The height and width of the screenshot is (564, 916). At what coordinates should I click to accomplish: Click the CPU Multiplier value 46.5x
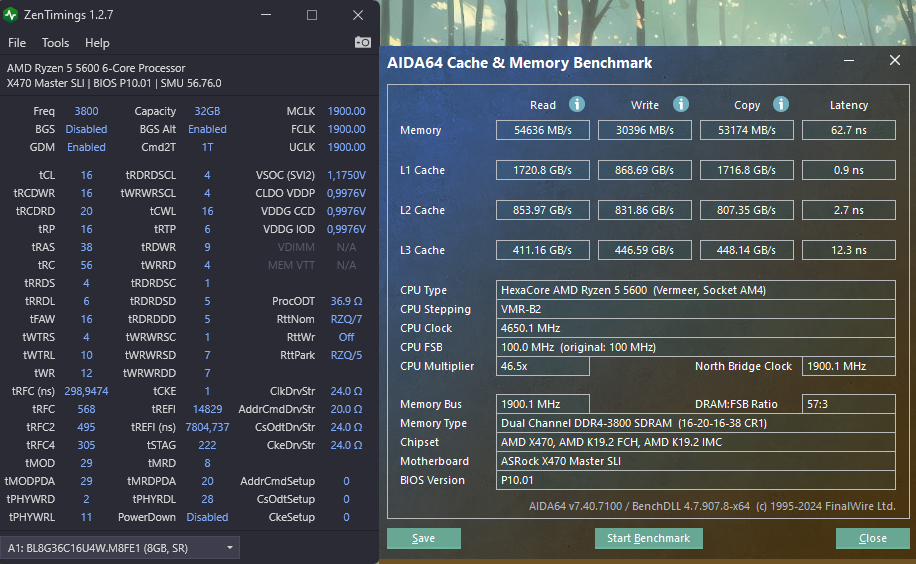point(543,366)
